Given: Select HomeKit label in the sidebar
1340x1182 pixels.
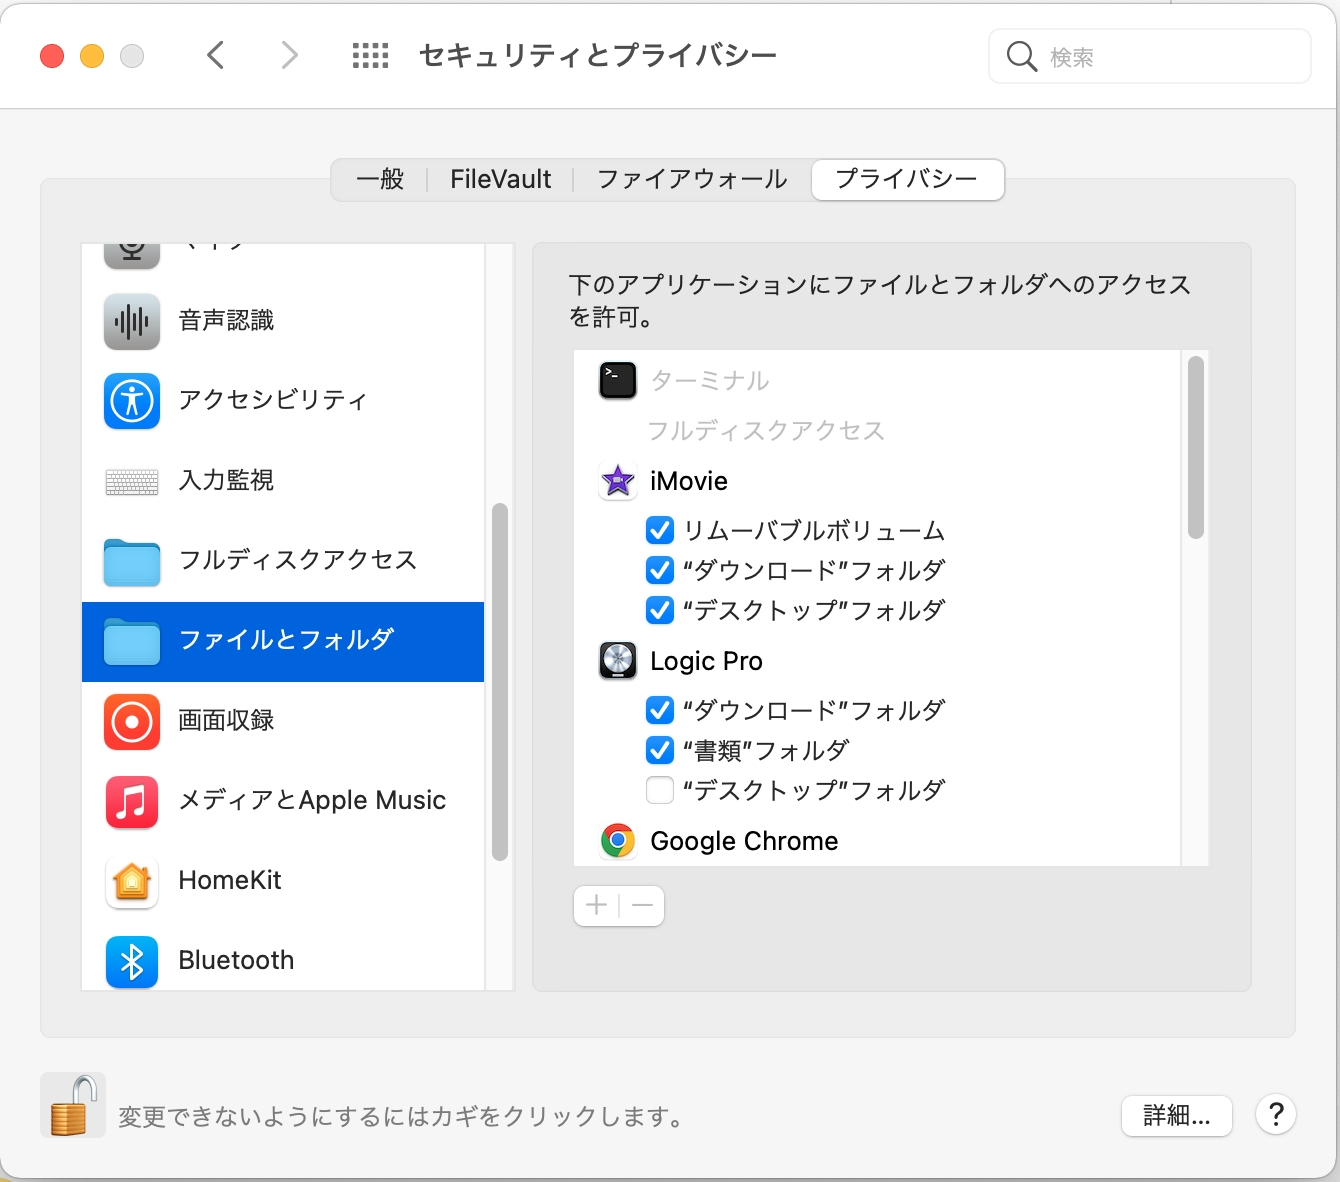Looking at the screenshot, I should point(230,881).
